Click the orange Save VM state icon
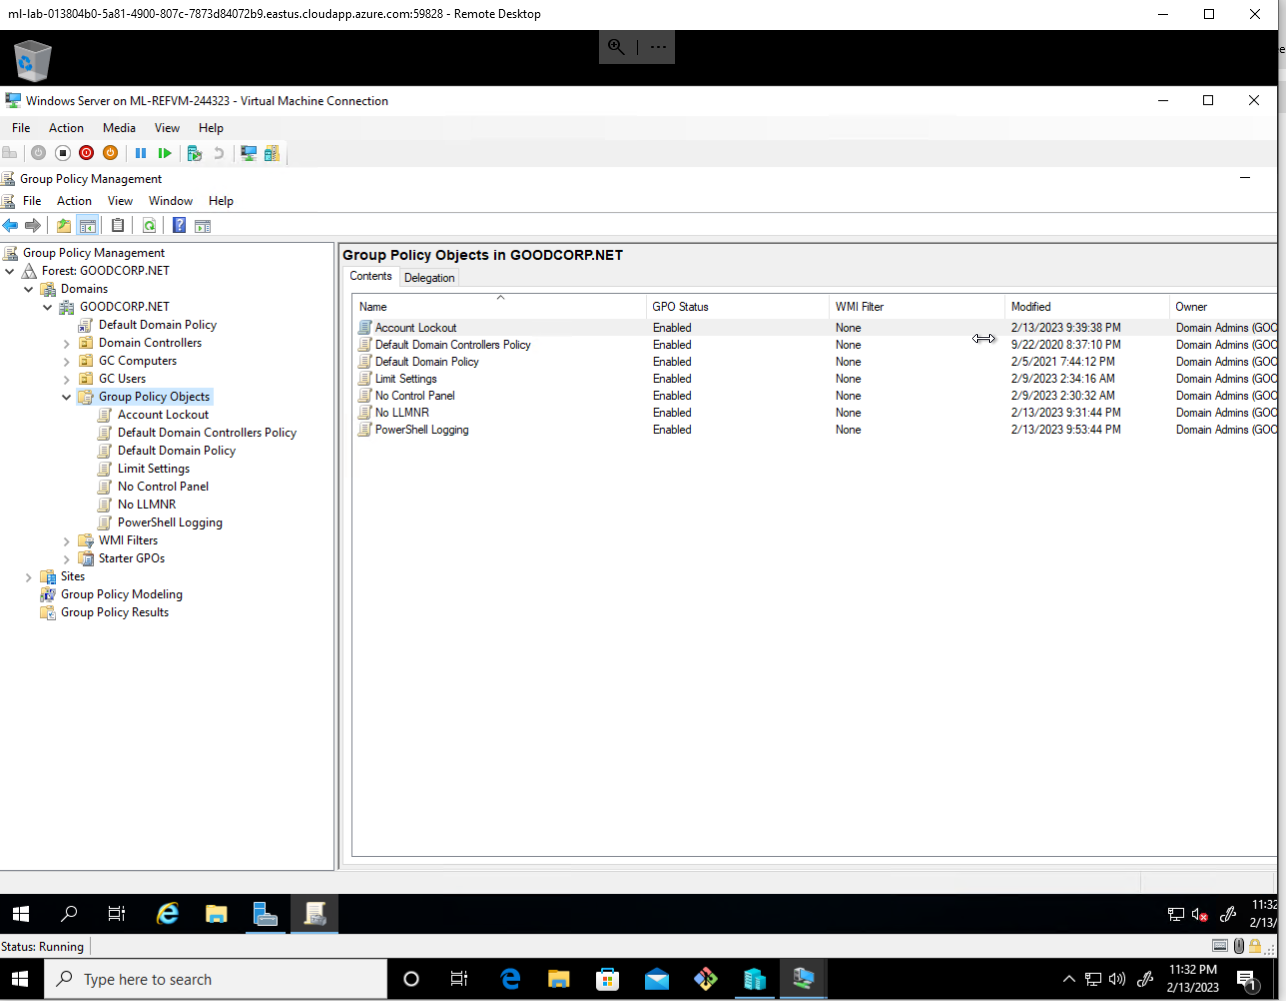This screenshot has height=1001, width=1286. (110, 153)
